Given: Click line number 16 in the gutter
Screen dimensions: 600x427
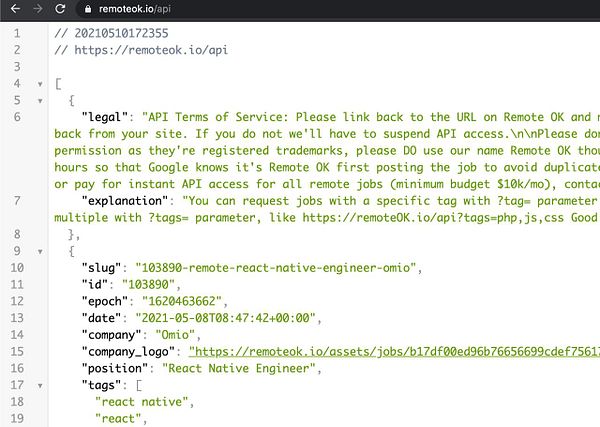Looking at the screenshot, I should coord(17,368).
